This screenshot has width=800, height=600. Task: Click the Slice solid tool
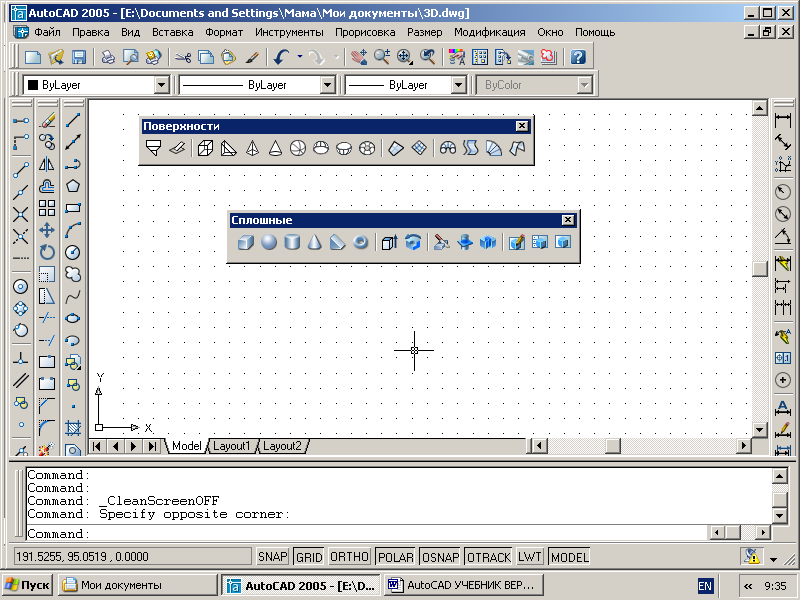[442, 242]
